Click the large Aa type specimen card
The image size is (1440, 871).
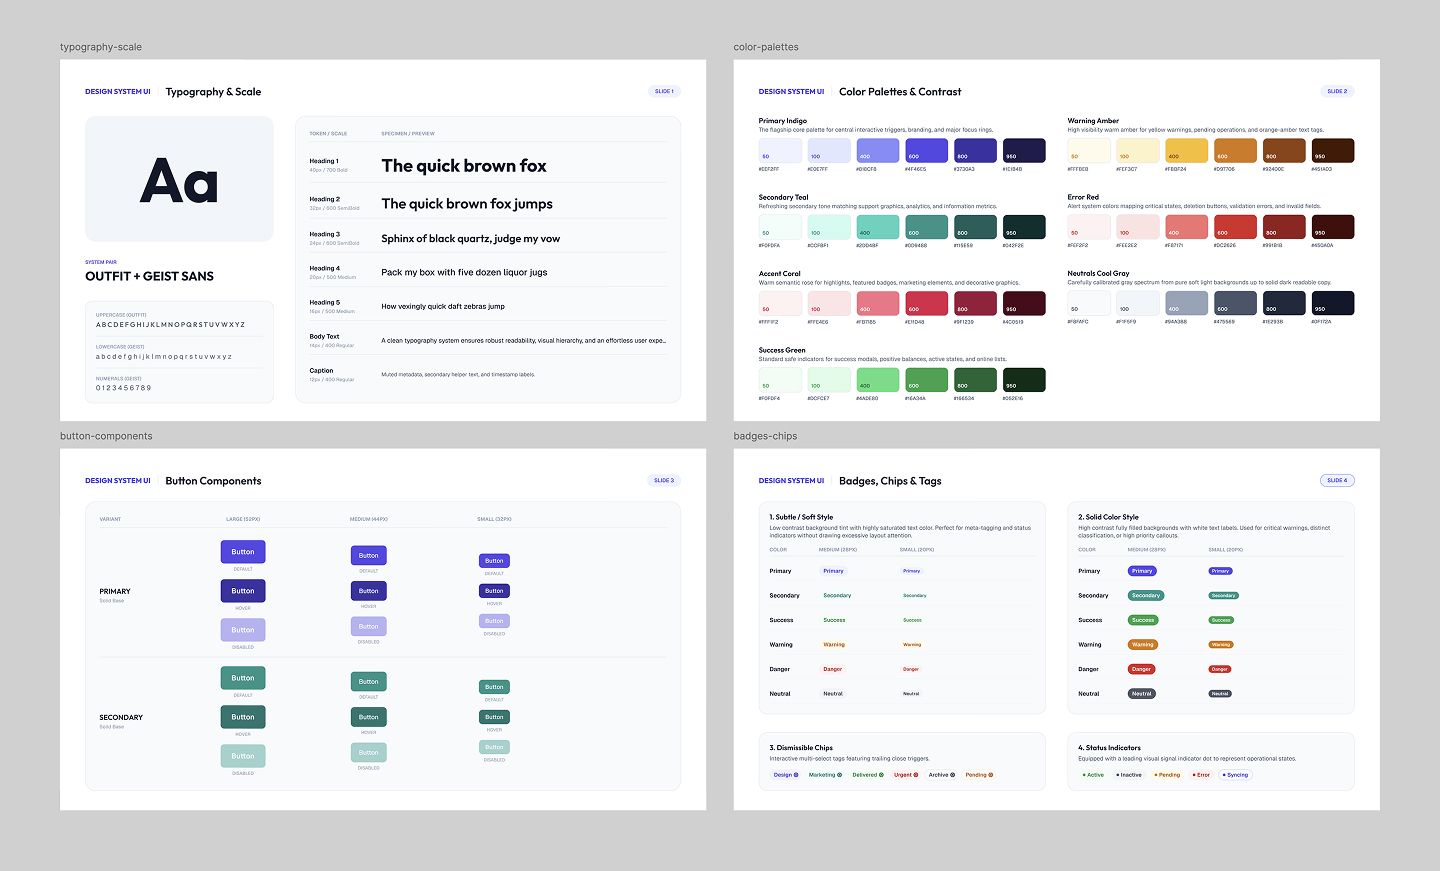pyautogui.click(x=179, y=179)
